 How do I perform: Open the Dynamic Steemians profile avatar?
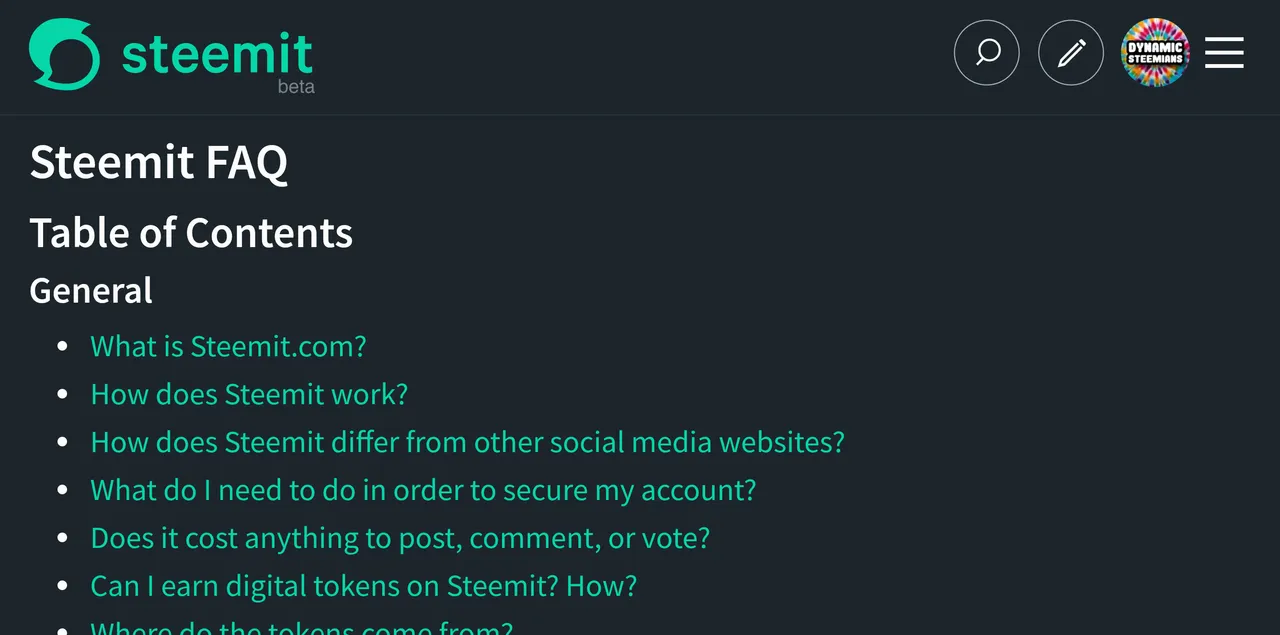coord(1155,52)
